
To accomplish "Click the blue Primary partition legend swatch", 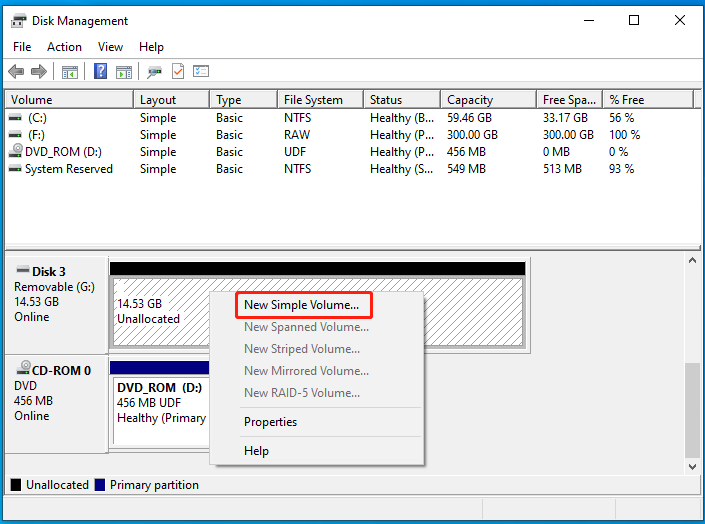I will (100, 485).
